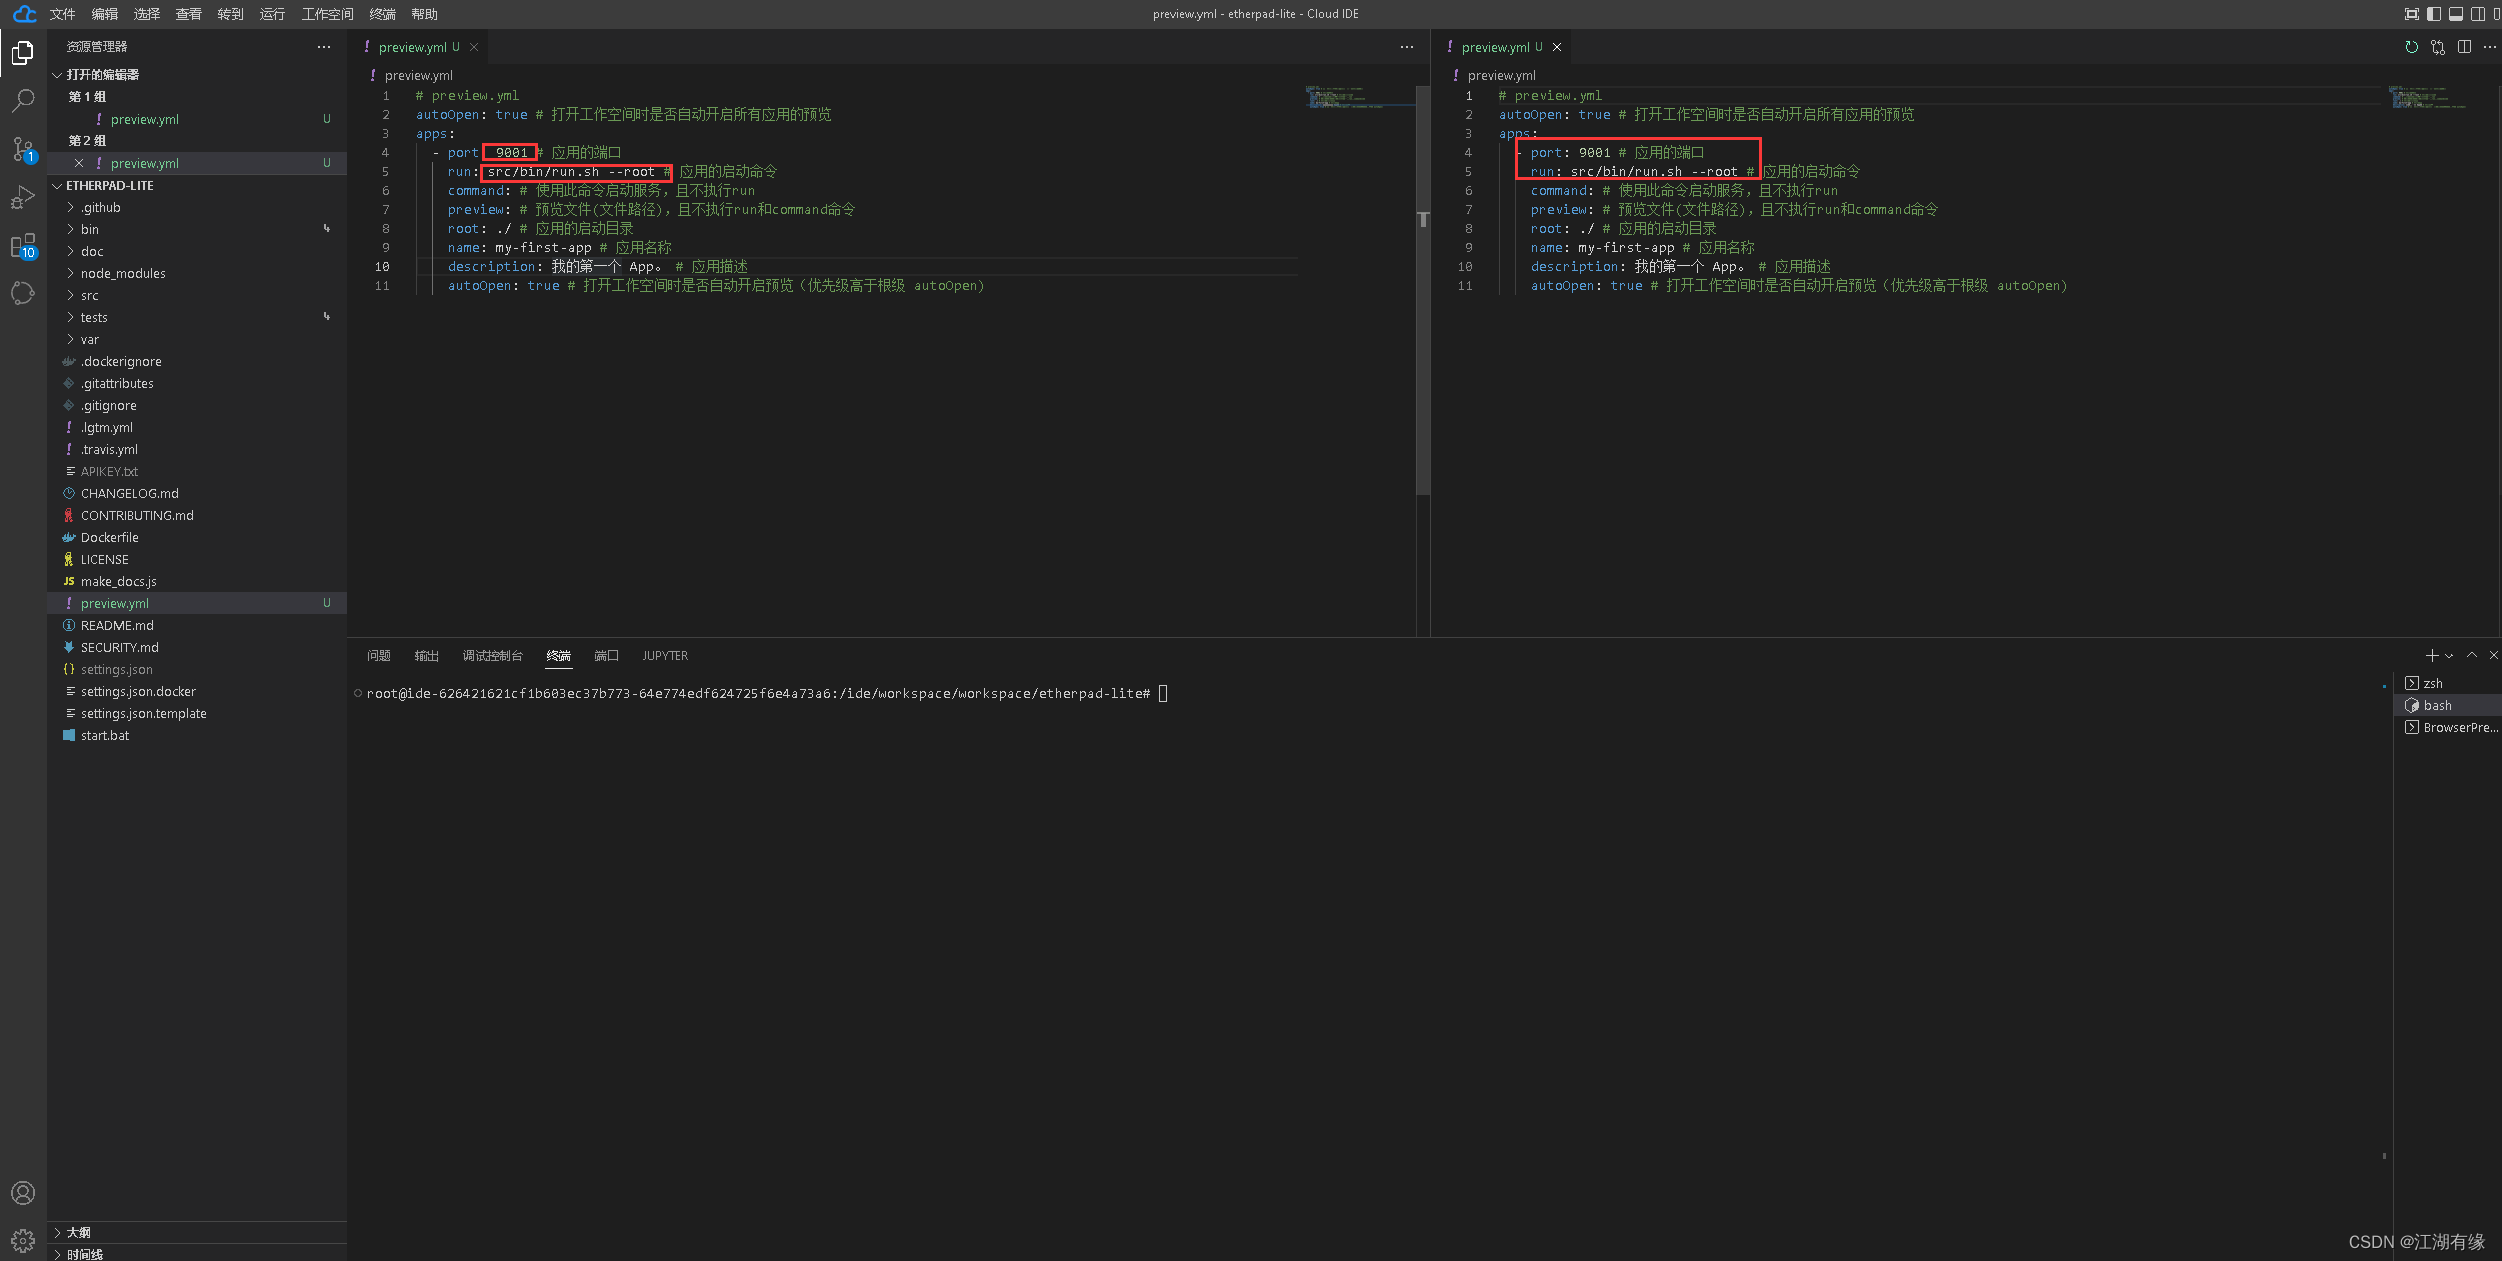Expand the node_modules folder

(197, 274)
